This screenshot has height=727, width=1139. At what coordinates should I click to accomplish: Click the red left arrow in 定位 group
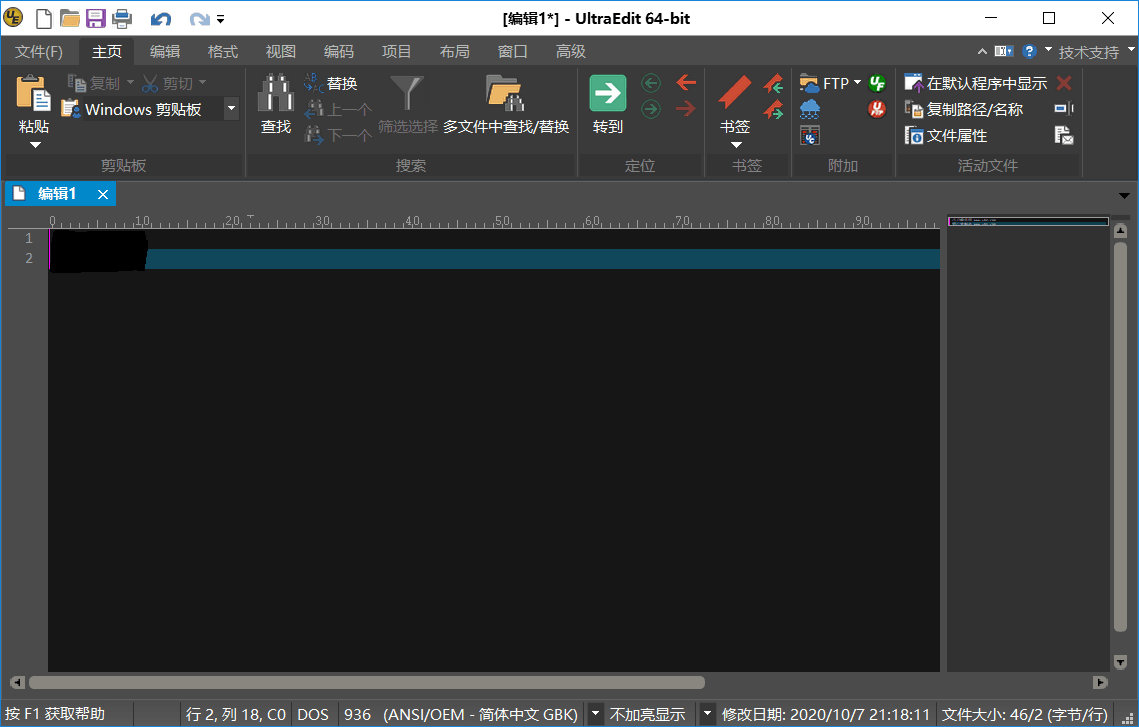686,83
